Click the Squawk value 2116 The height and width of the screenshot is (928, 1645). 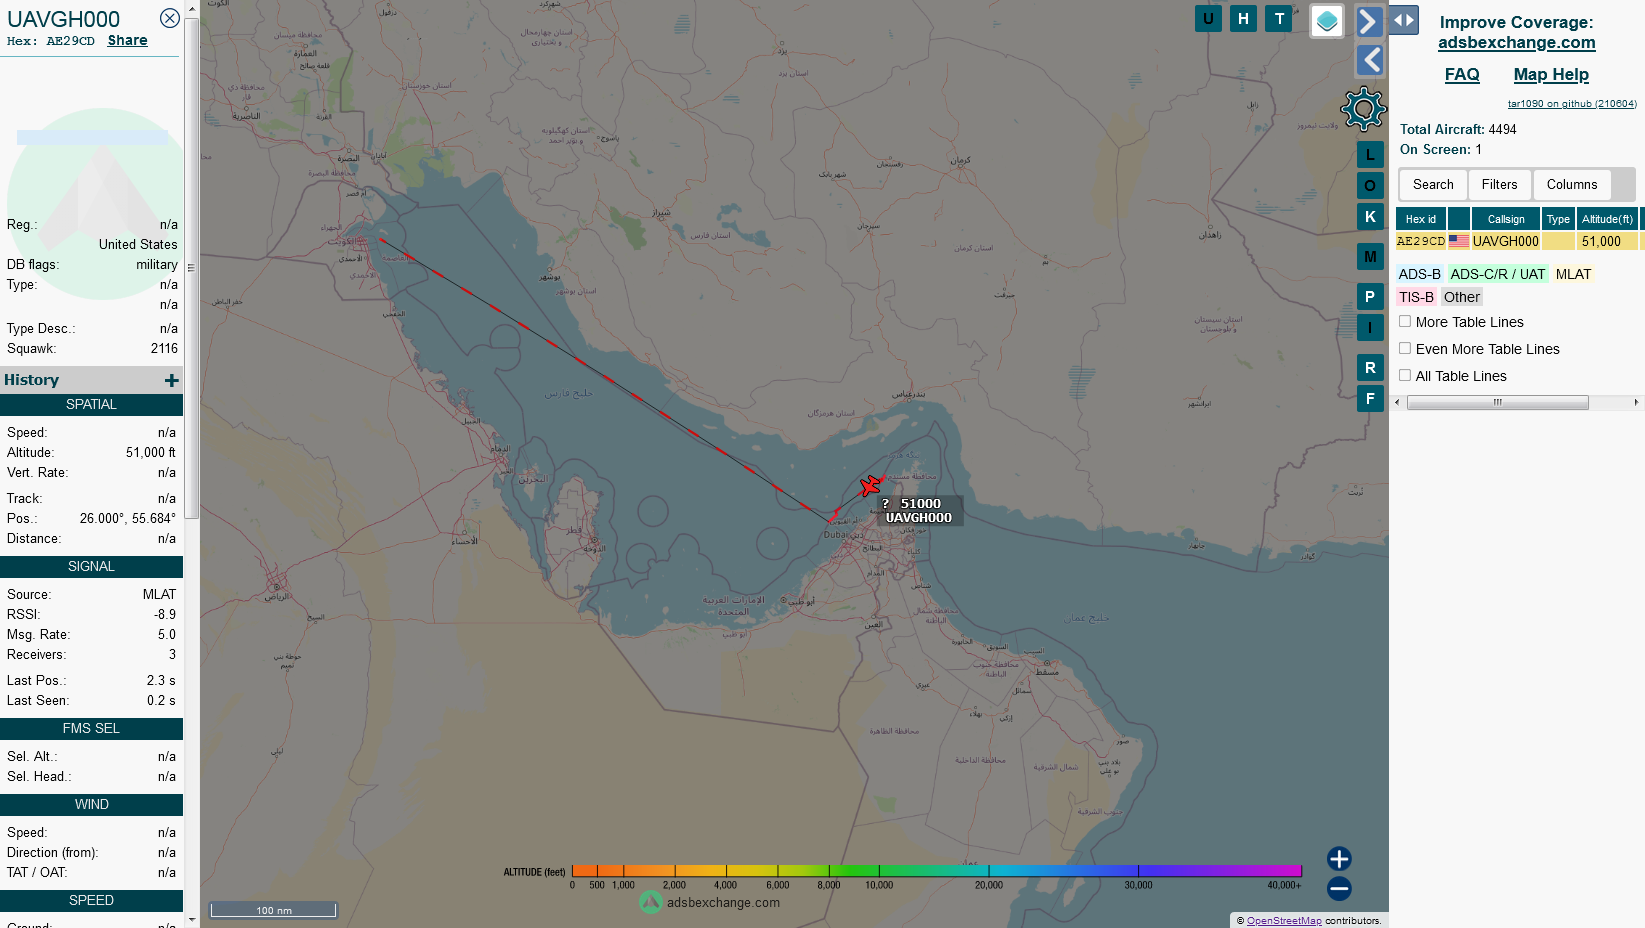164,348
